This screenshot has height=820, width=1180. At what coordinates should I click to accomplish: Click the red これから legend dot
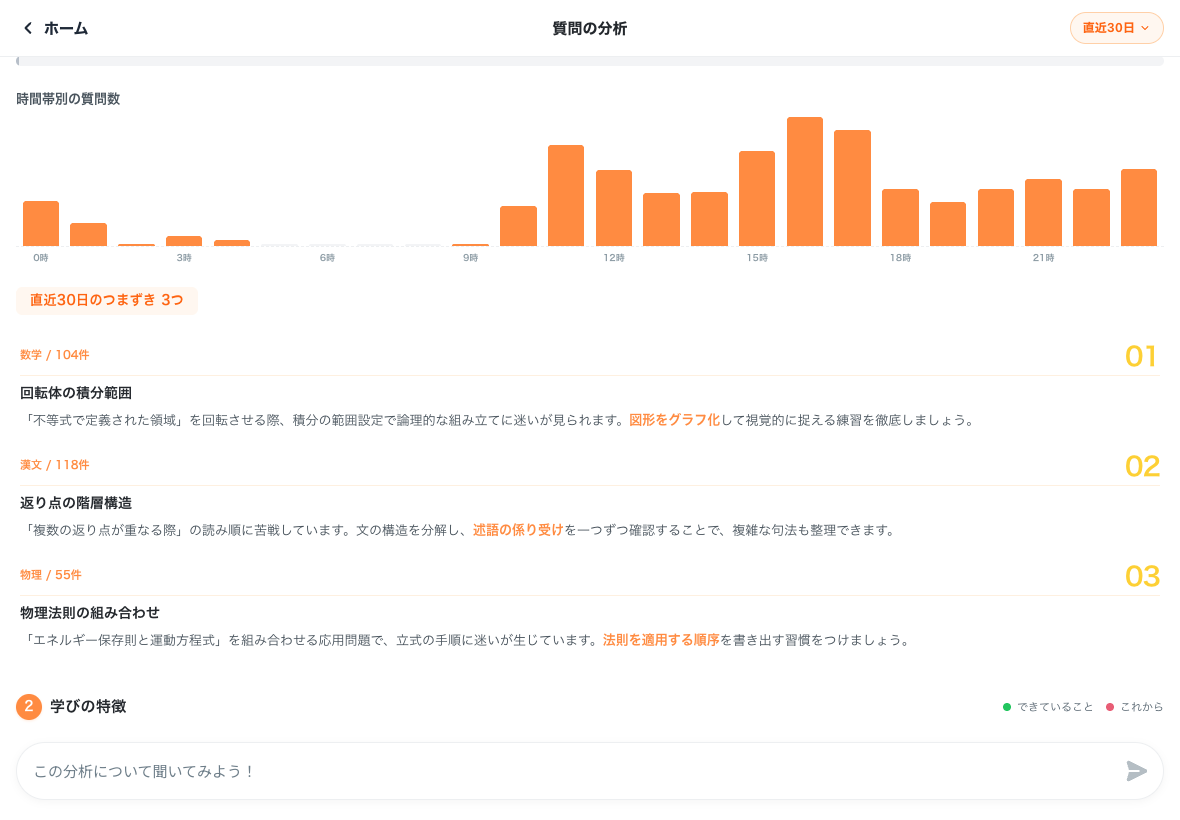coord(1109,706)
